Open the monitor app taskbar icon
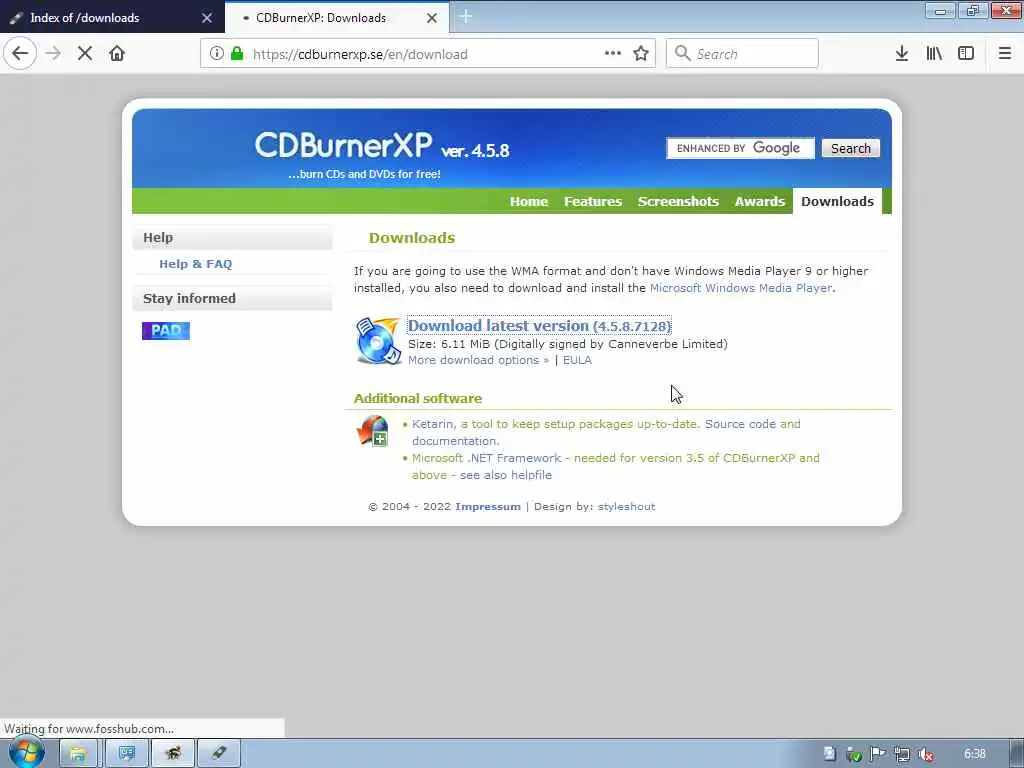Image resolution: width=1024 pixels, height=768 pixels. tap(126, 754)
